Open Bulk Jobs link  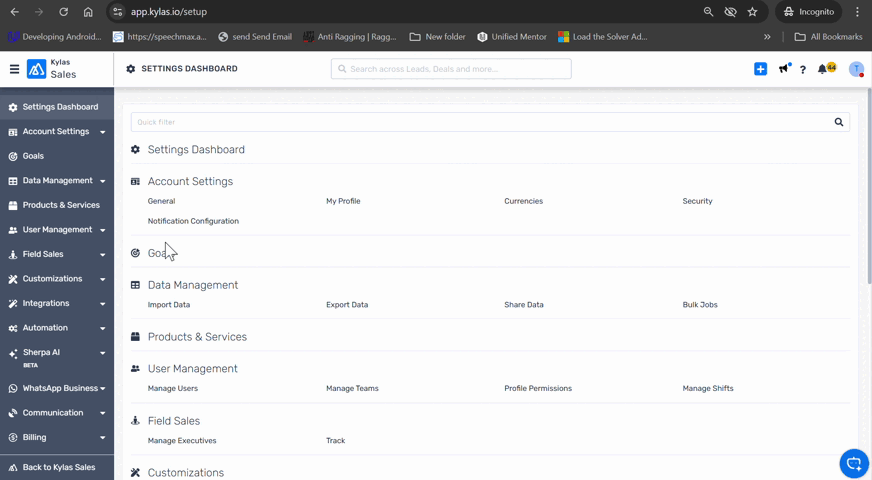click(700, 305)
